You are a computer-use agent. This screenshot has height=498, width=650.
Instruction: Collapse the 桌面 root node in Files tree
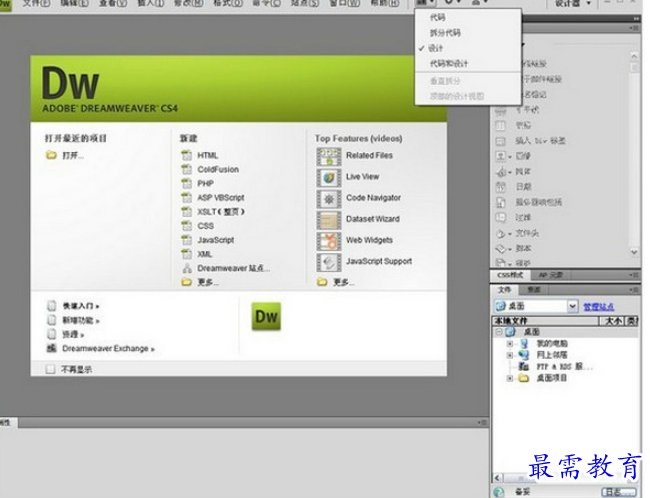[499, 332]
